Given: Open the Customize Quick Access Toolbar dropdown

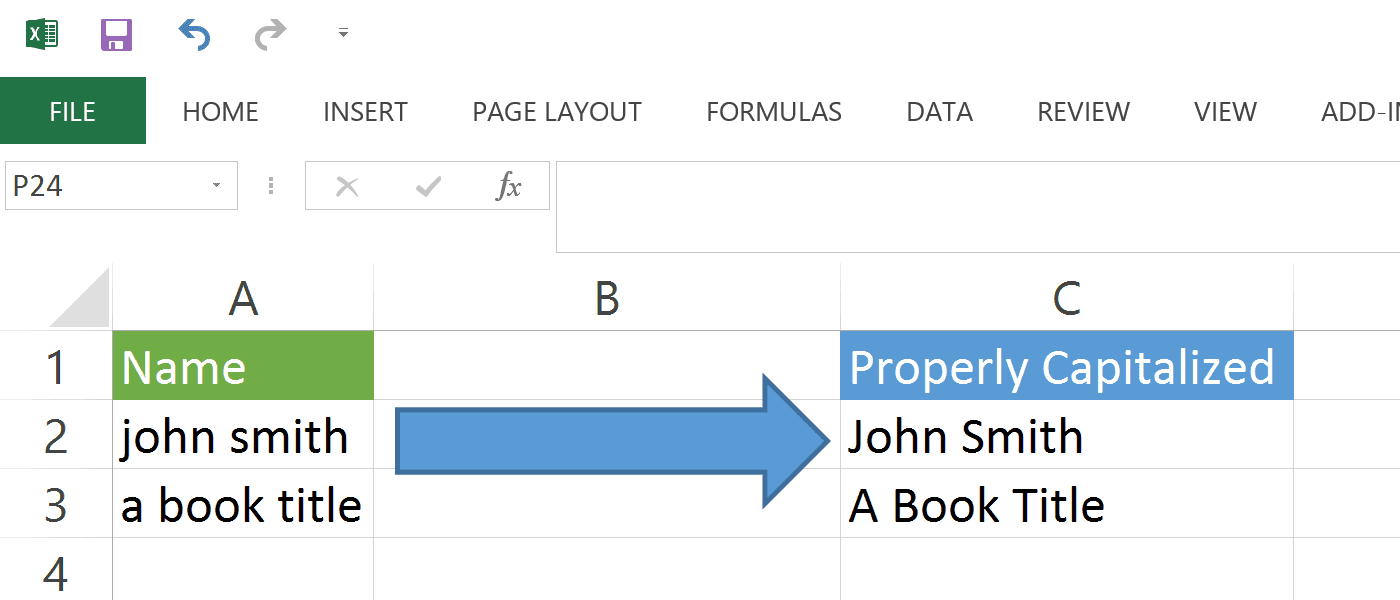Looking at the screenshot, I should [x=343, y=34].
